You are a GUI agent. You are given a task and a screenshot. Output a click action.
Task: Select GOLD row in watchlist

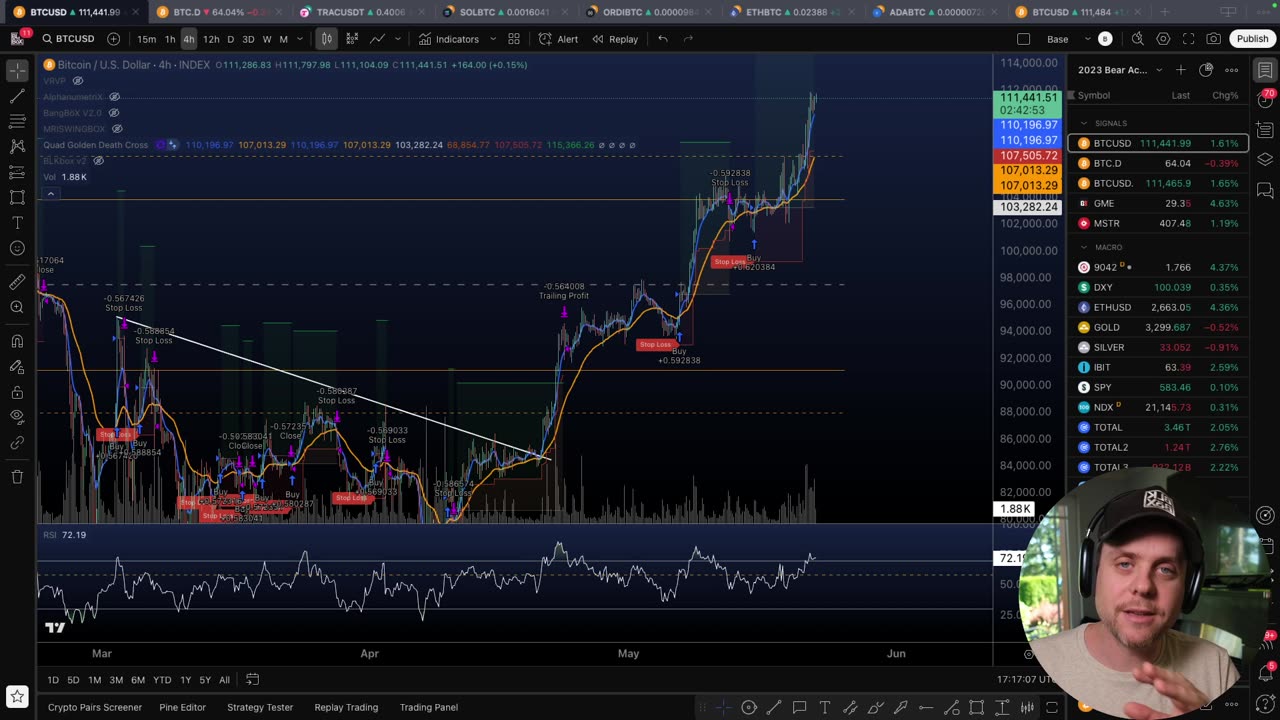click(1158, 327)
